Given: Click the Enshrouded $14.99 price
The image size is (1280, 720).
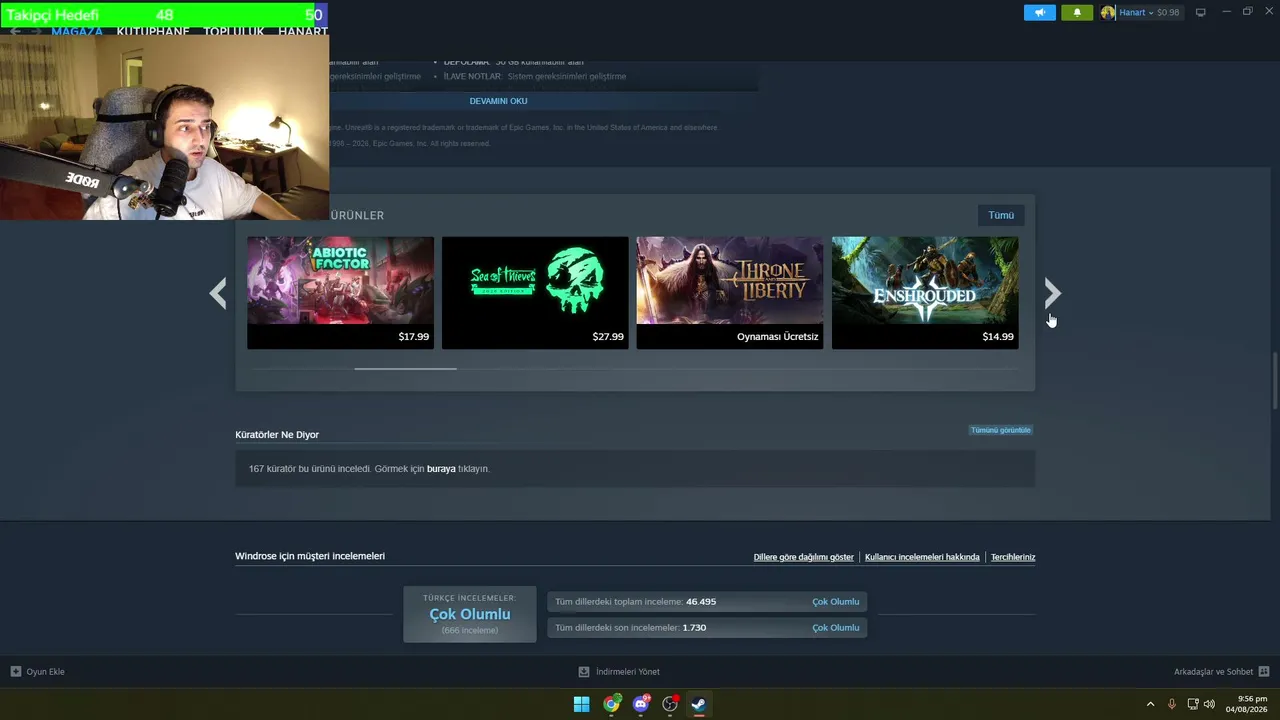Looking at the screenshot, I should (998, 337).
